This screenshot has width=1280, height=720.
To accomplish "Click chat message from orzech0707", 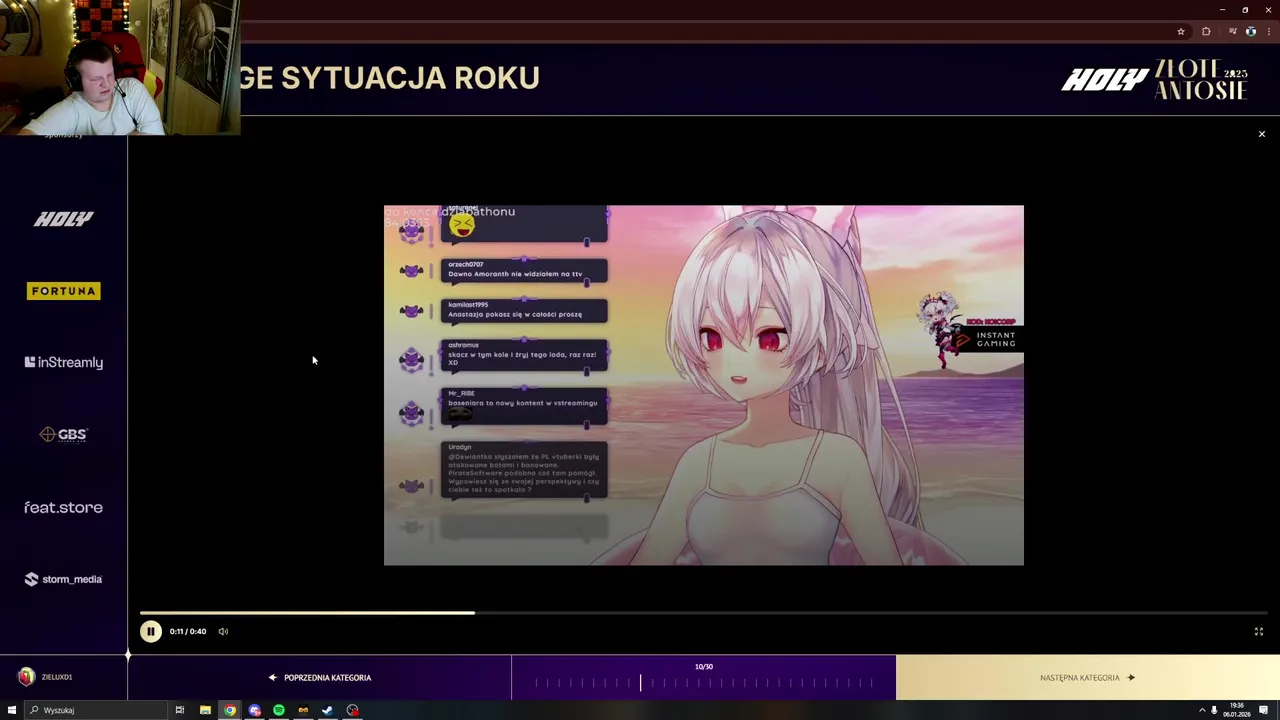I will (x=524, y=270).
